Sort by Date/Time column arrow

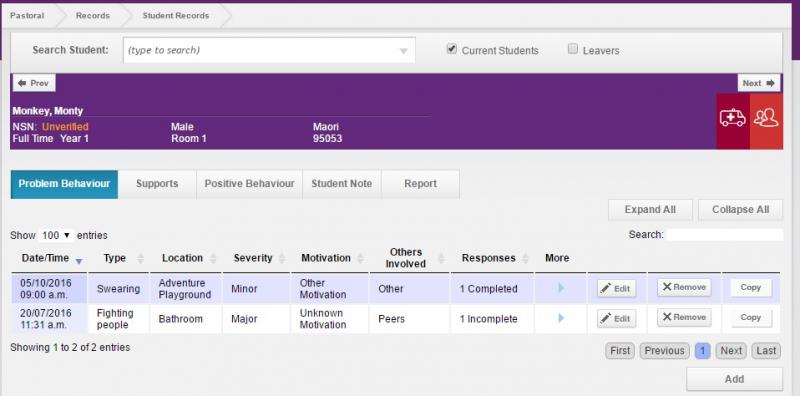79,261
